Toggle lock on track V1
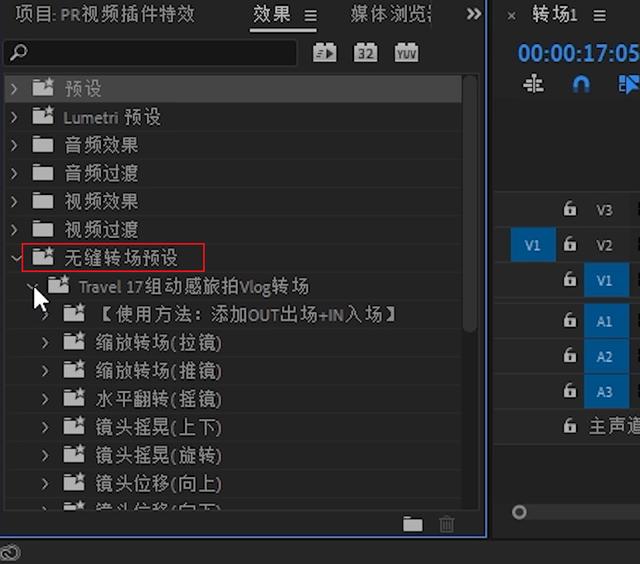This screenshot has height=564, width=640. point(570,280)
